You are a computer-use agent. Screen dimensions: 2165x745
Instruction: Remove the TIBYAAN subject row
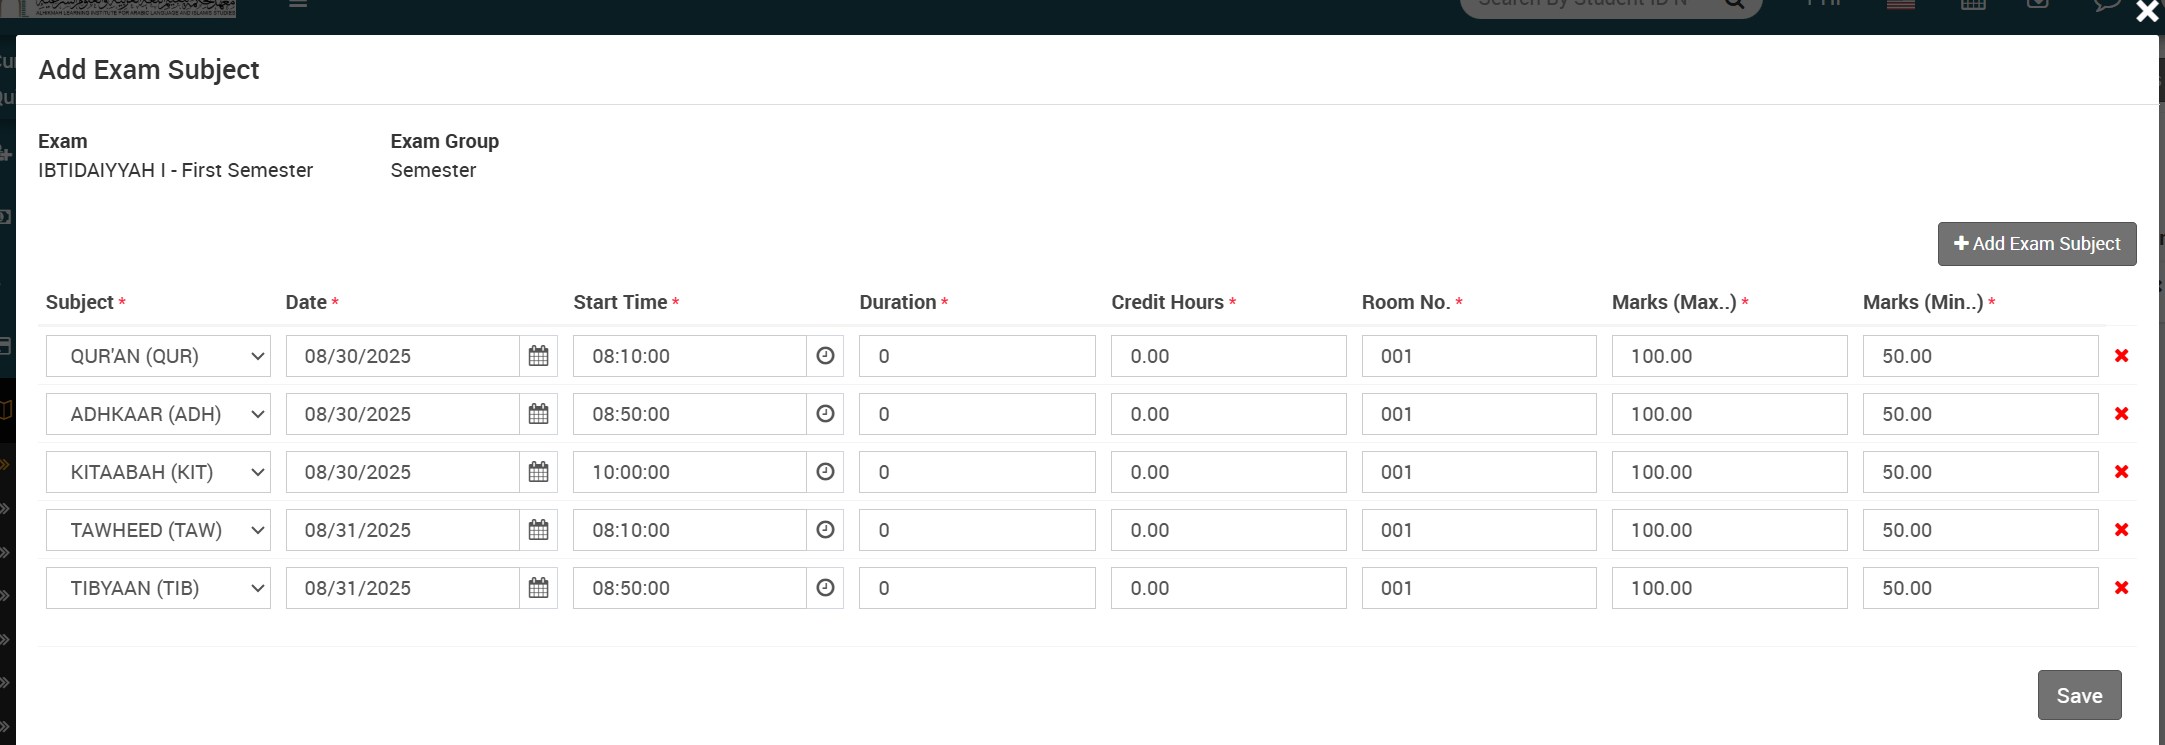click(x=2121, y=588)
